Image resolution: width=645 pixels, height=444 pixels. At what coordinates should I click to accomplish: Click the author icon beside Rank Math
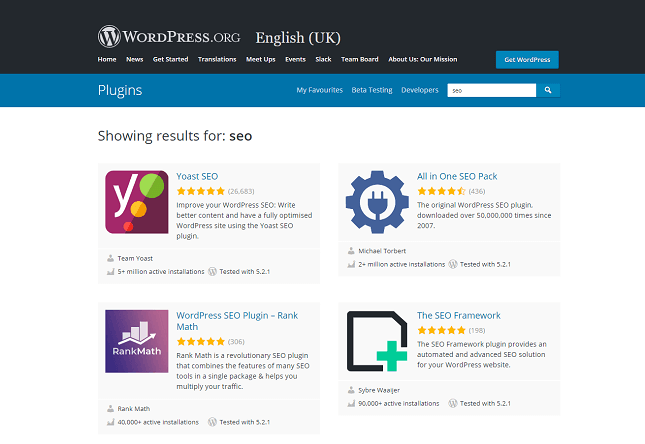[x=110, y=409]
